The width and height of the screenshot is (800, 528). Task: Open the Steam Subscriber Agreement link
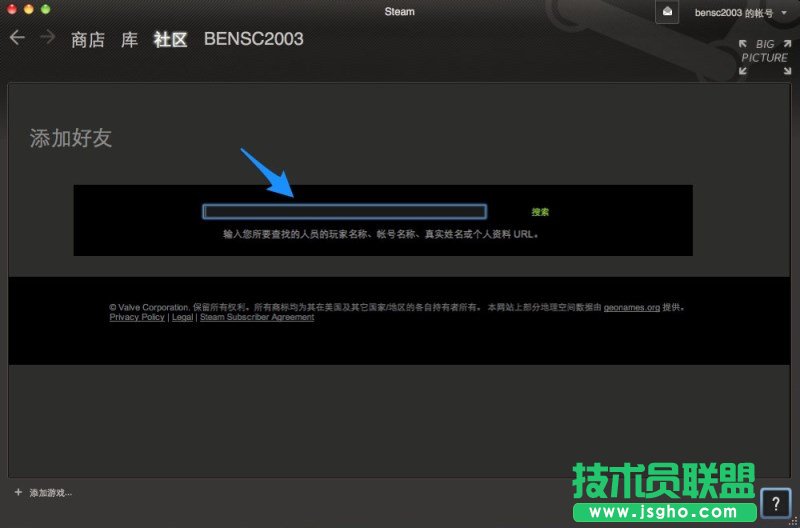(x=257, y=317)
